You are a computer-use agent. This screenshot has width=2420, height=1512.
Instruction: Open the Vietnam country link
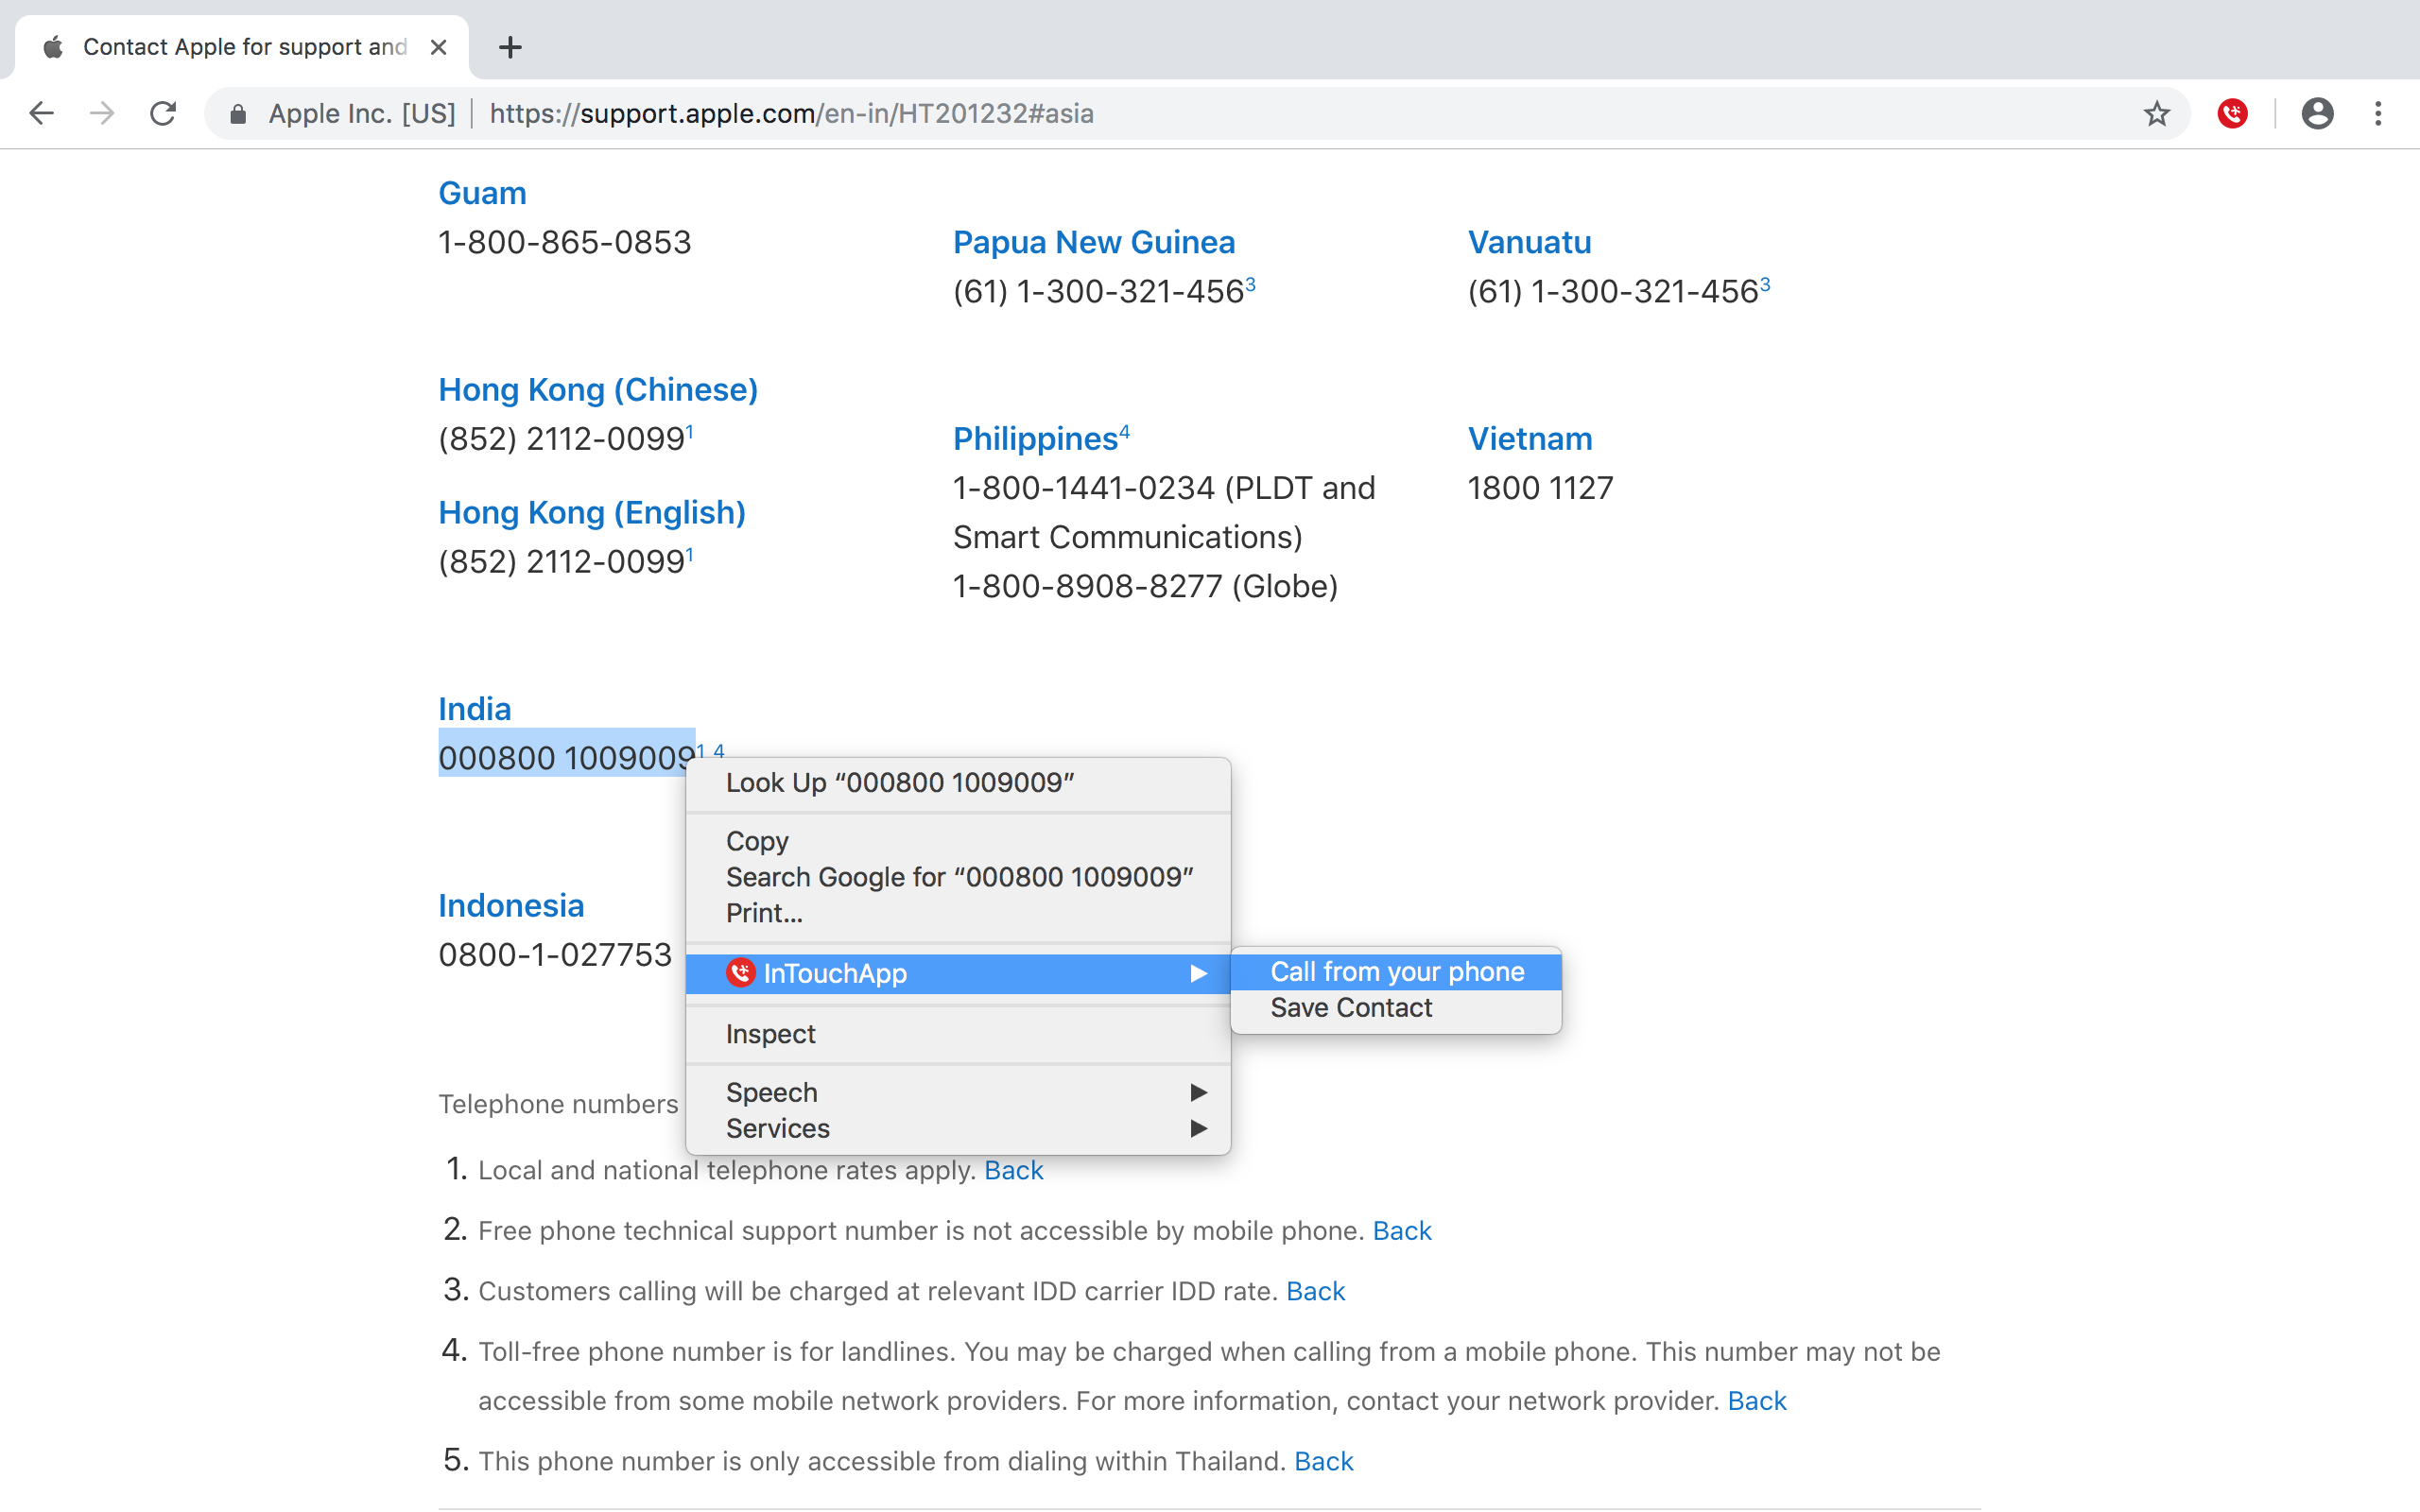[1529, 438]
